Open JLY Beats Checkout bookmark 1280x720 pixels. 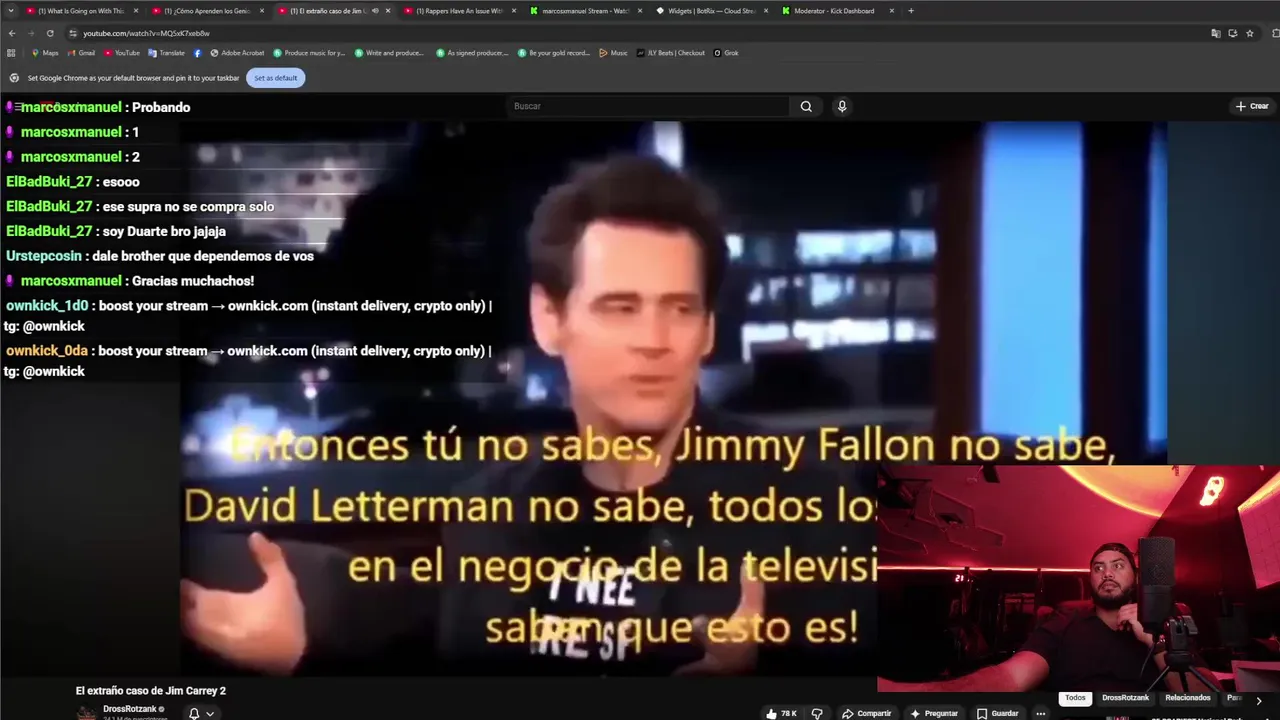pos(670,53)
